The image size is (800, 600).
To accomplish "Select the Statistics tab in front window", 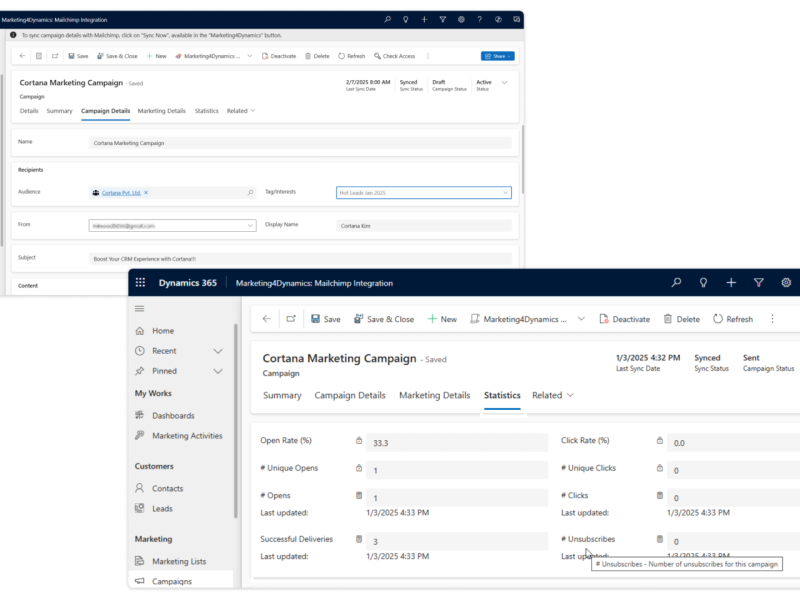I will pyautogui.click(x=502, y=395).
